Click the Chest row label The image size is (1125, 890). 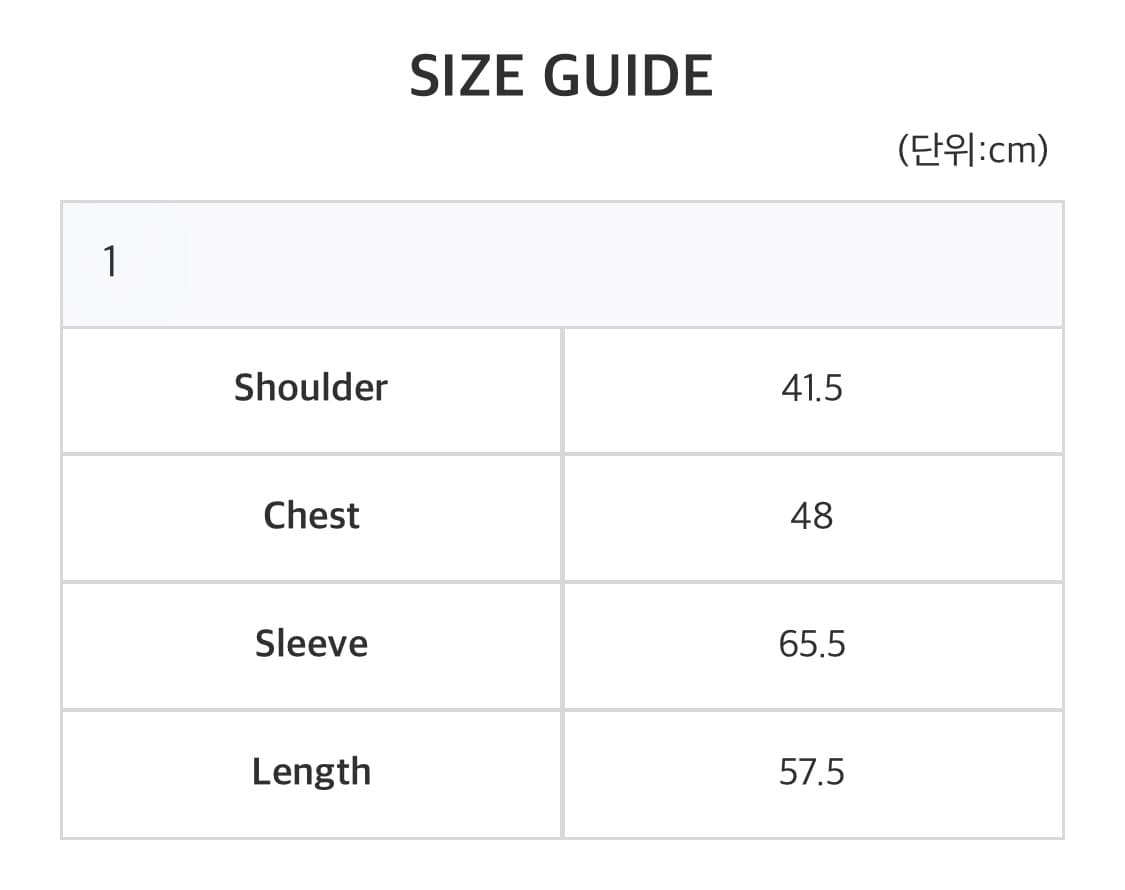[x=311, y=516]
